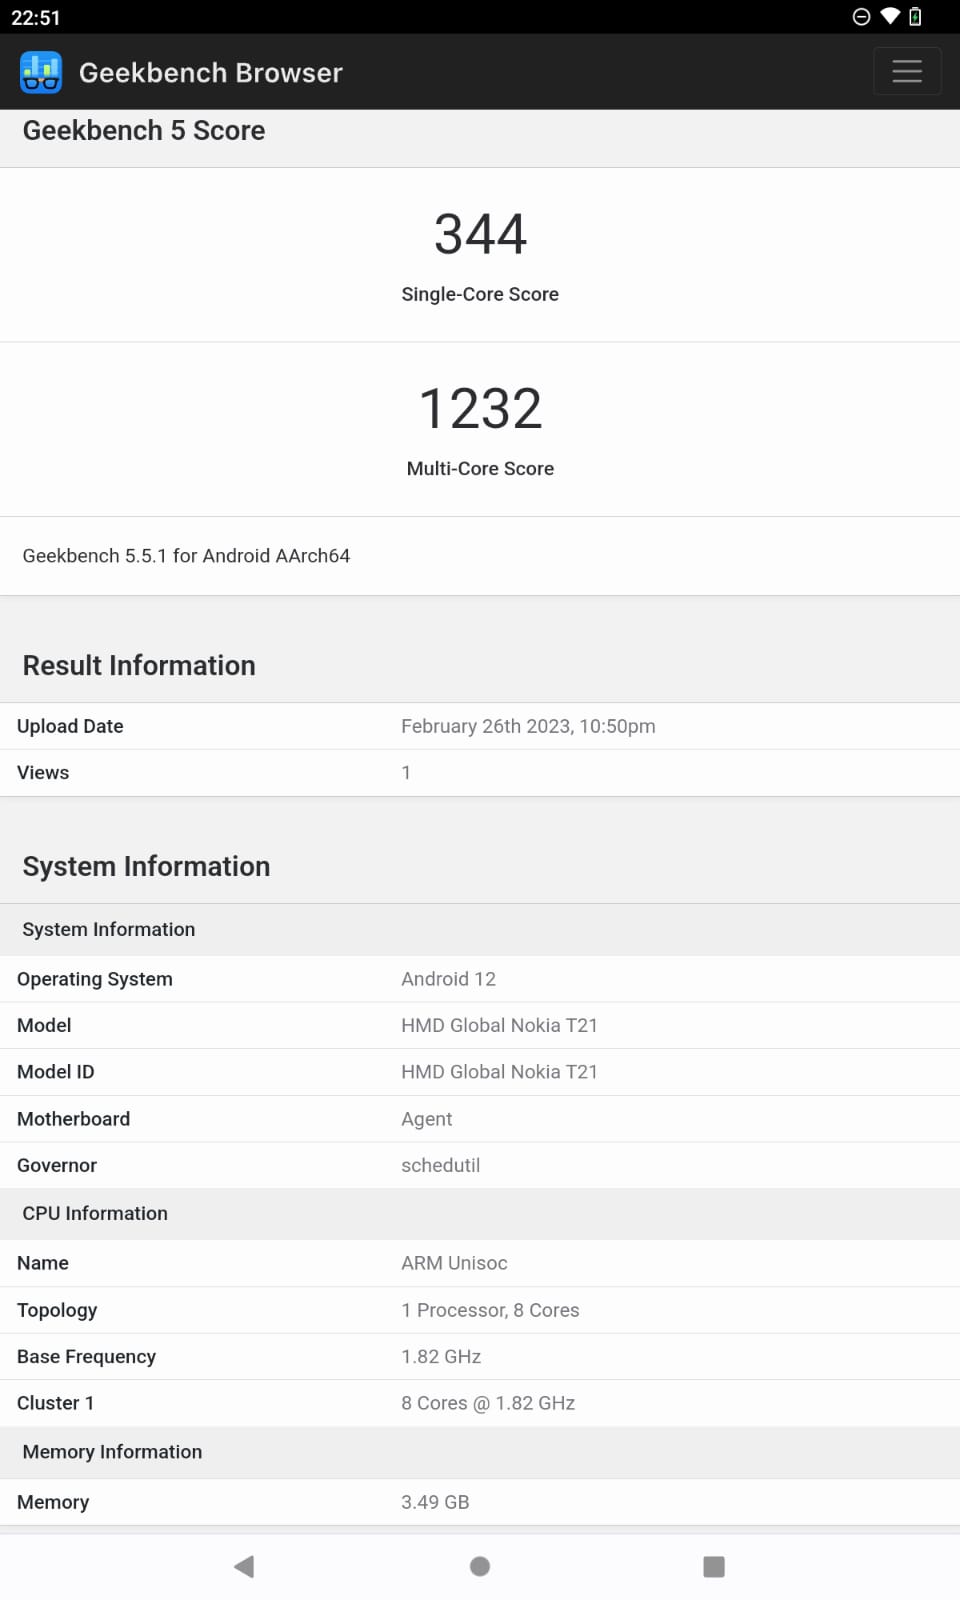960x1600 pixels.
Task: Select HMD Global Nokia T21 in Model row
Action: point(499,1025)
